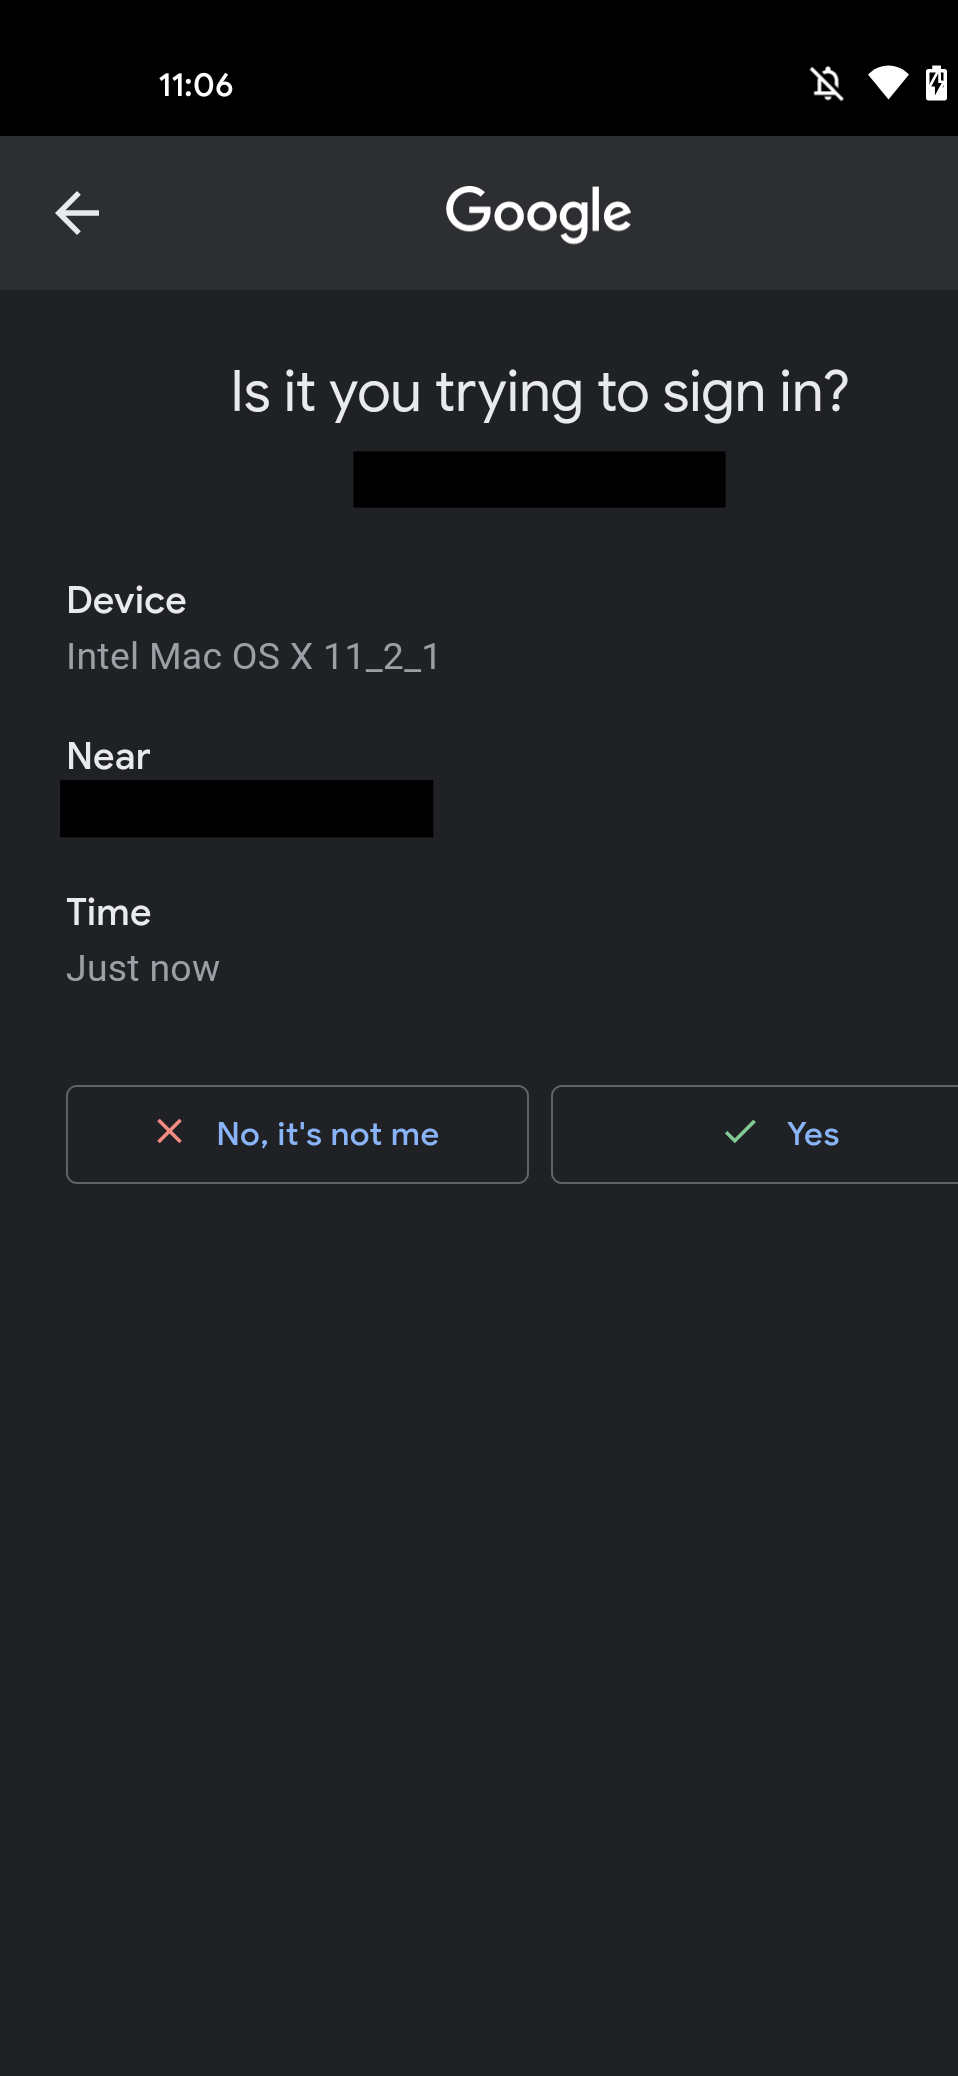The height and width of the screenshot is (2076, 958).
Task: Confirm the sign-in with Yes
Action: point(755,1134)
